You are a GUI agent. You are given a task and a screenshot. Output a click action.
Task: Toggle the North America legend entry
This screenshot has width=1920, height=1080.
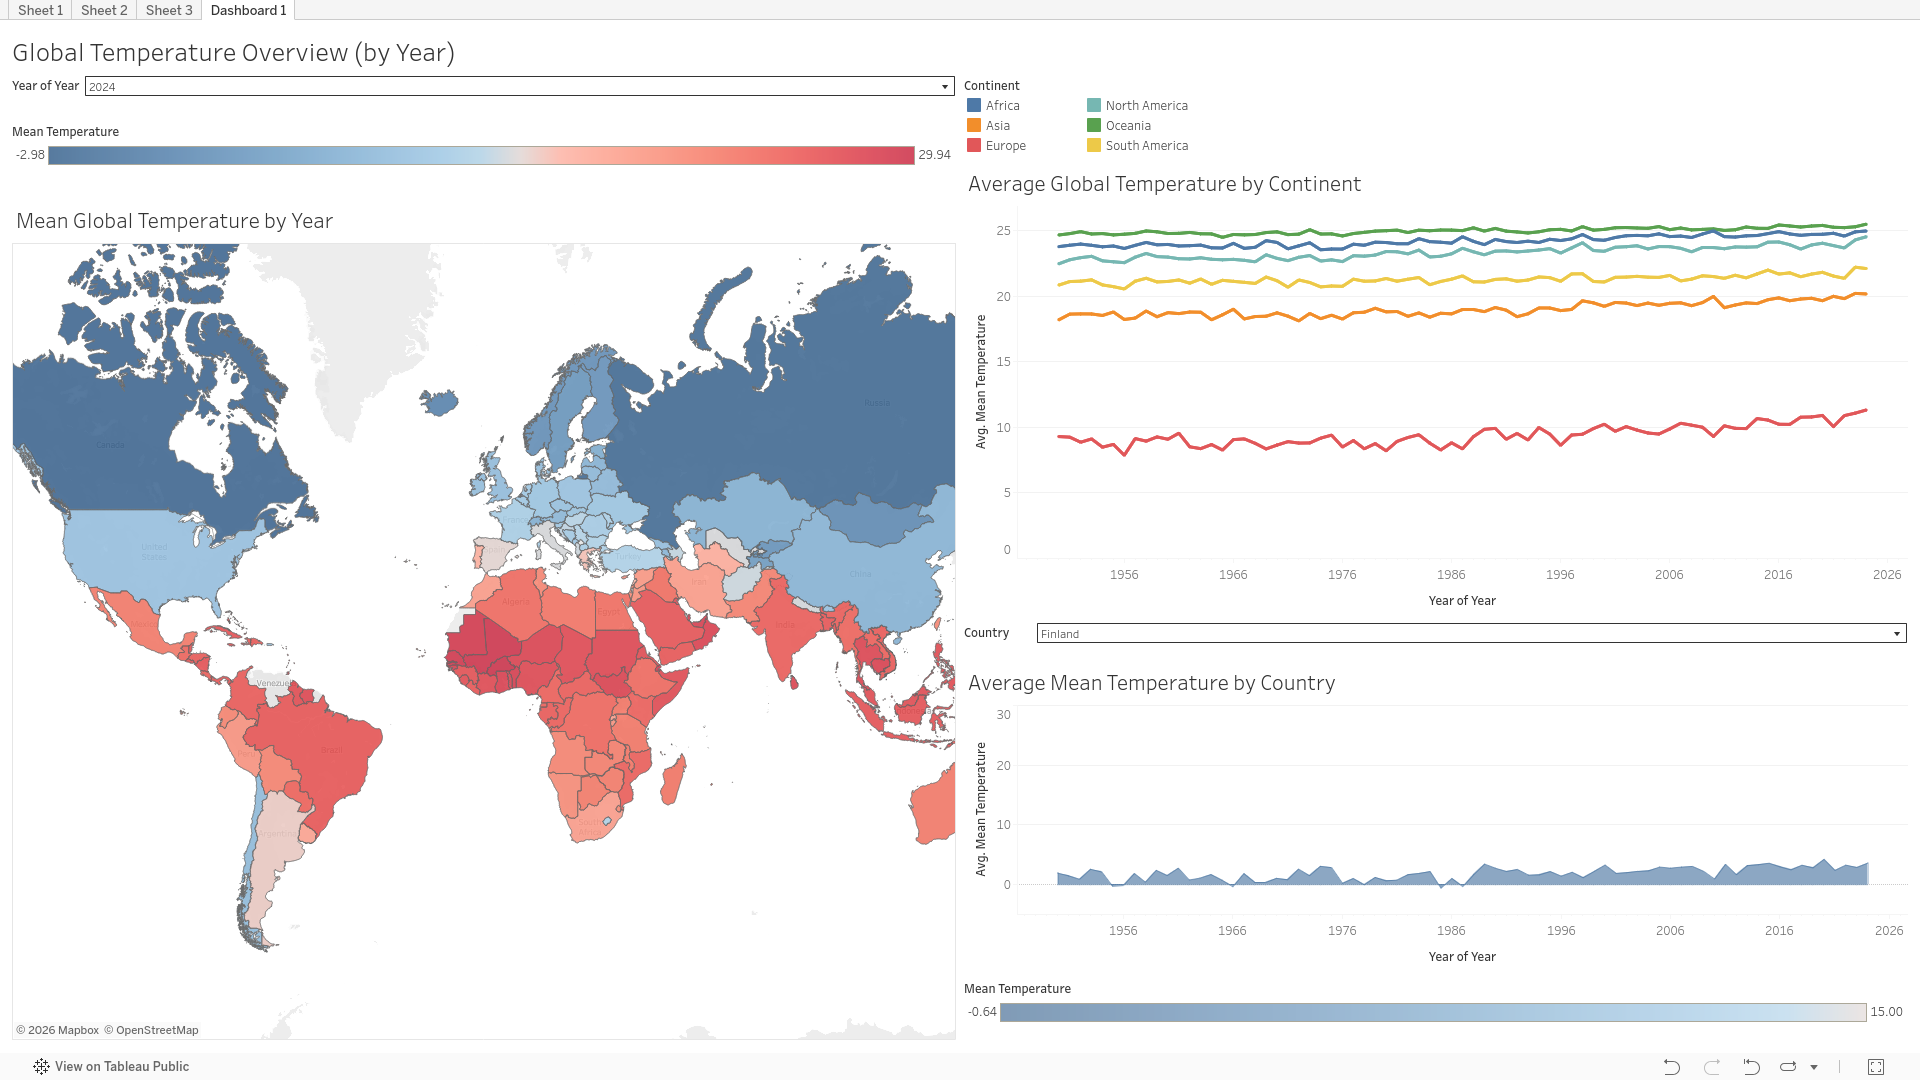click(1146, 106)
